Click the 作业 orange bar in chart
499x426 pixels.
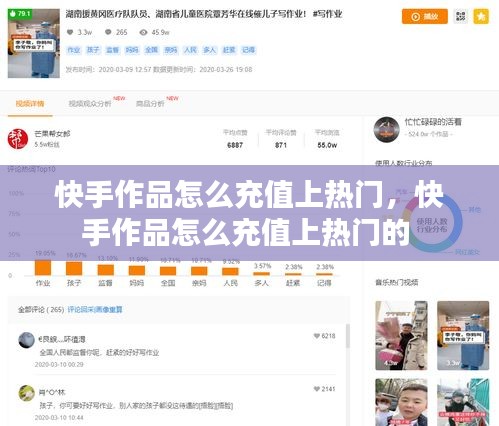(43, 268)
